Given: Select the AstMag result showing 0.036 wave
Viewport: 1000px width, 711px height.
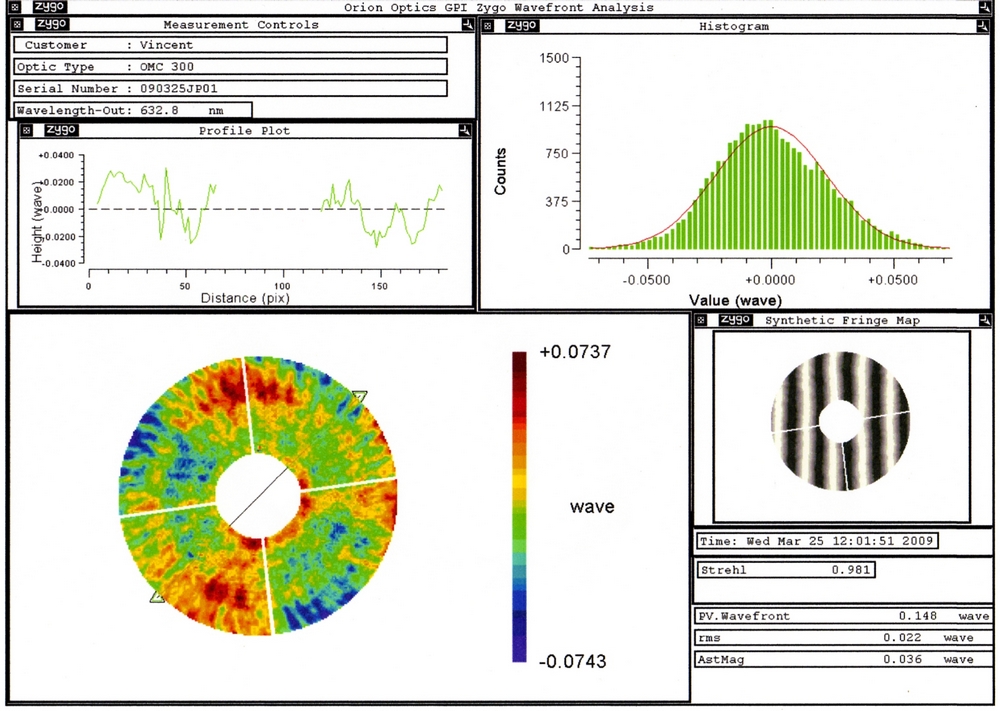Looking at the screenshot, I should tap(842, 659).
